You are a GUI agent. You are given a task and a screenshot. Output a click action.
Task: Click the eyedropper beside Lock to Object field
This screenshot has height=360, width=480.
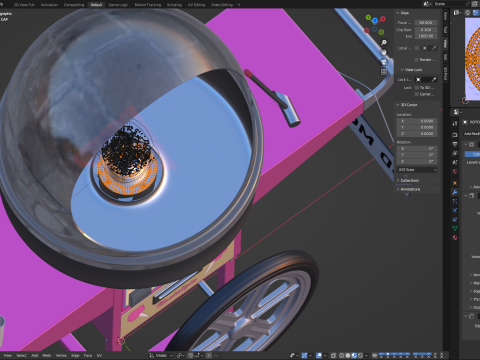(434, 79)
